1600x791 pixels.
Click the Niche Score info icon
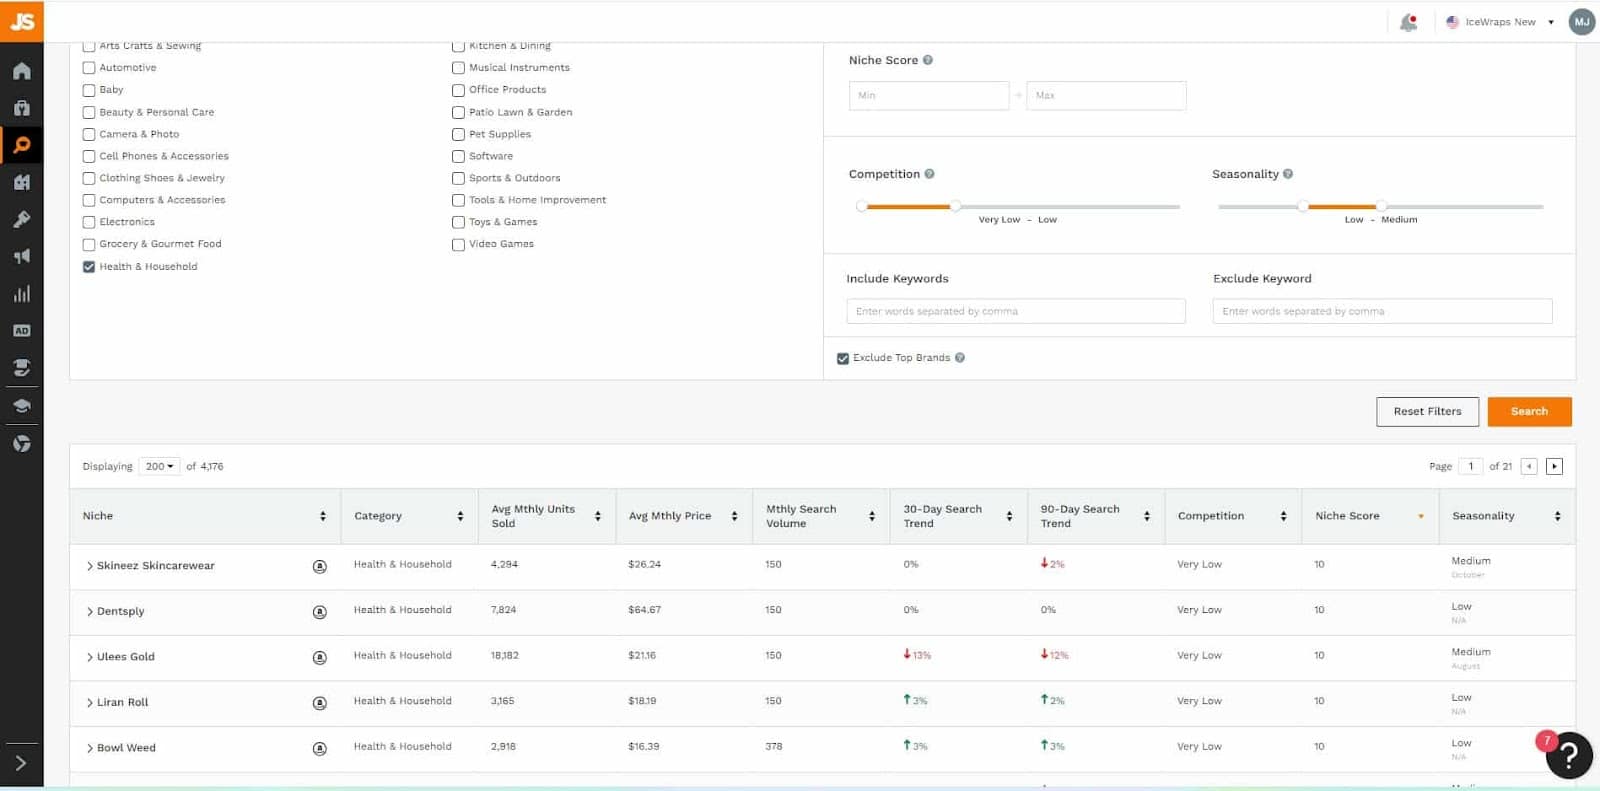[928, 60]
